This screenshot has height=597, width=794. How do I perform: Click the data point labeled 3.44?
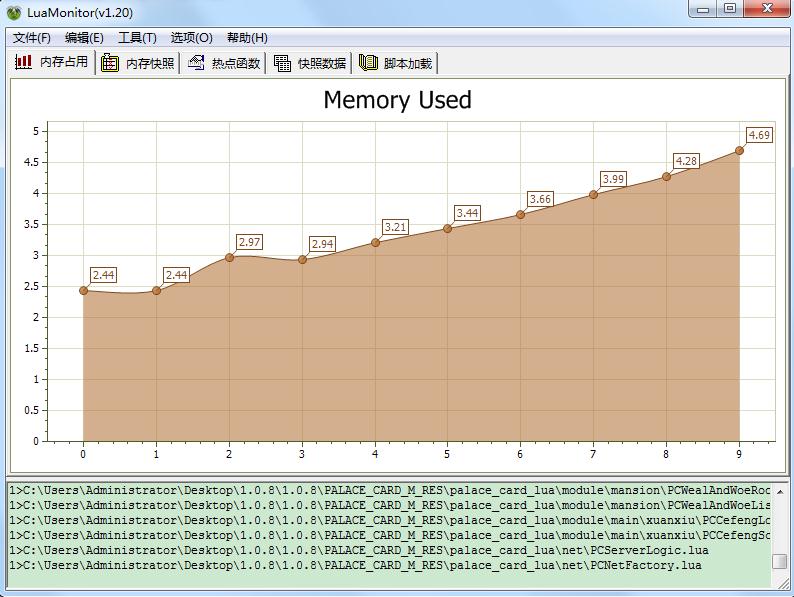(448, 229)
